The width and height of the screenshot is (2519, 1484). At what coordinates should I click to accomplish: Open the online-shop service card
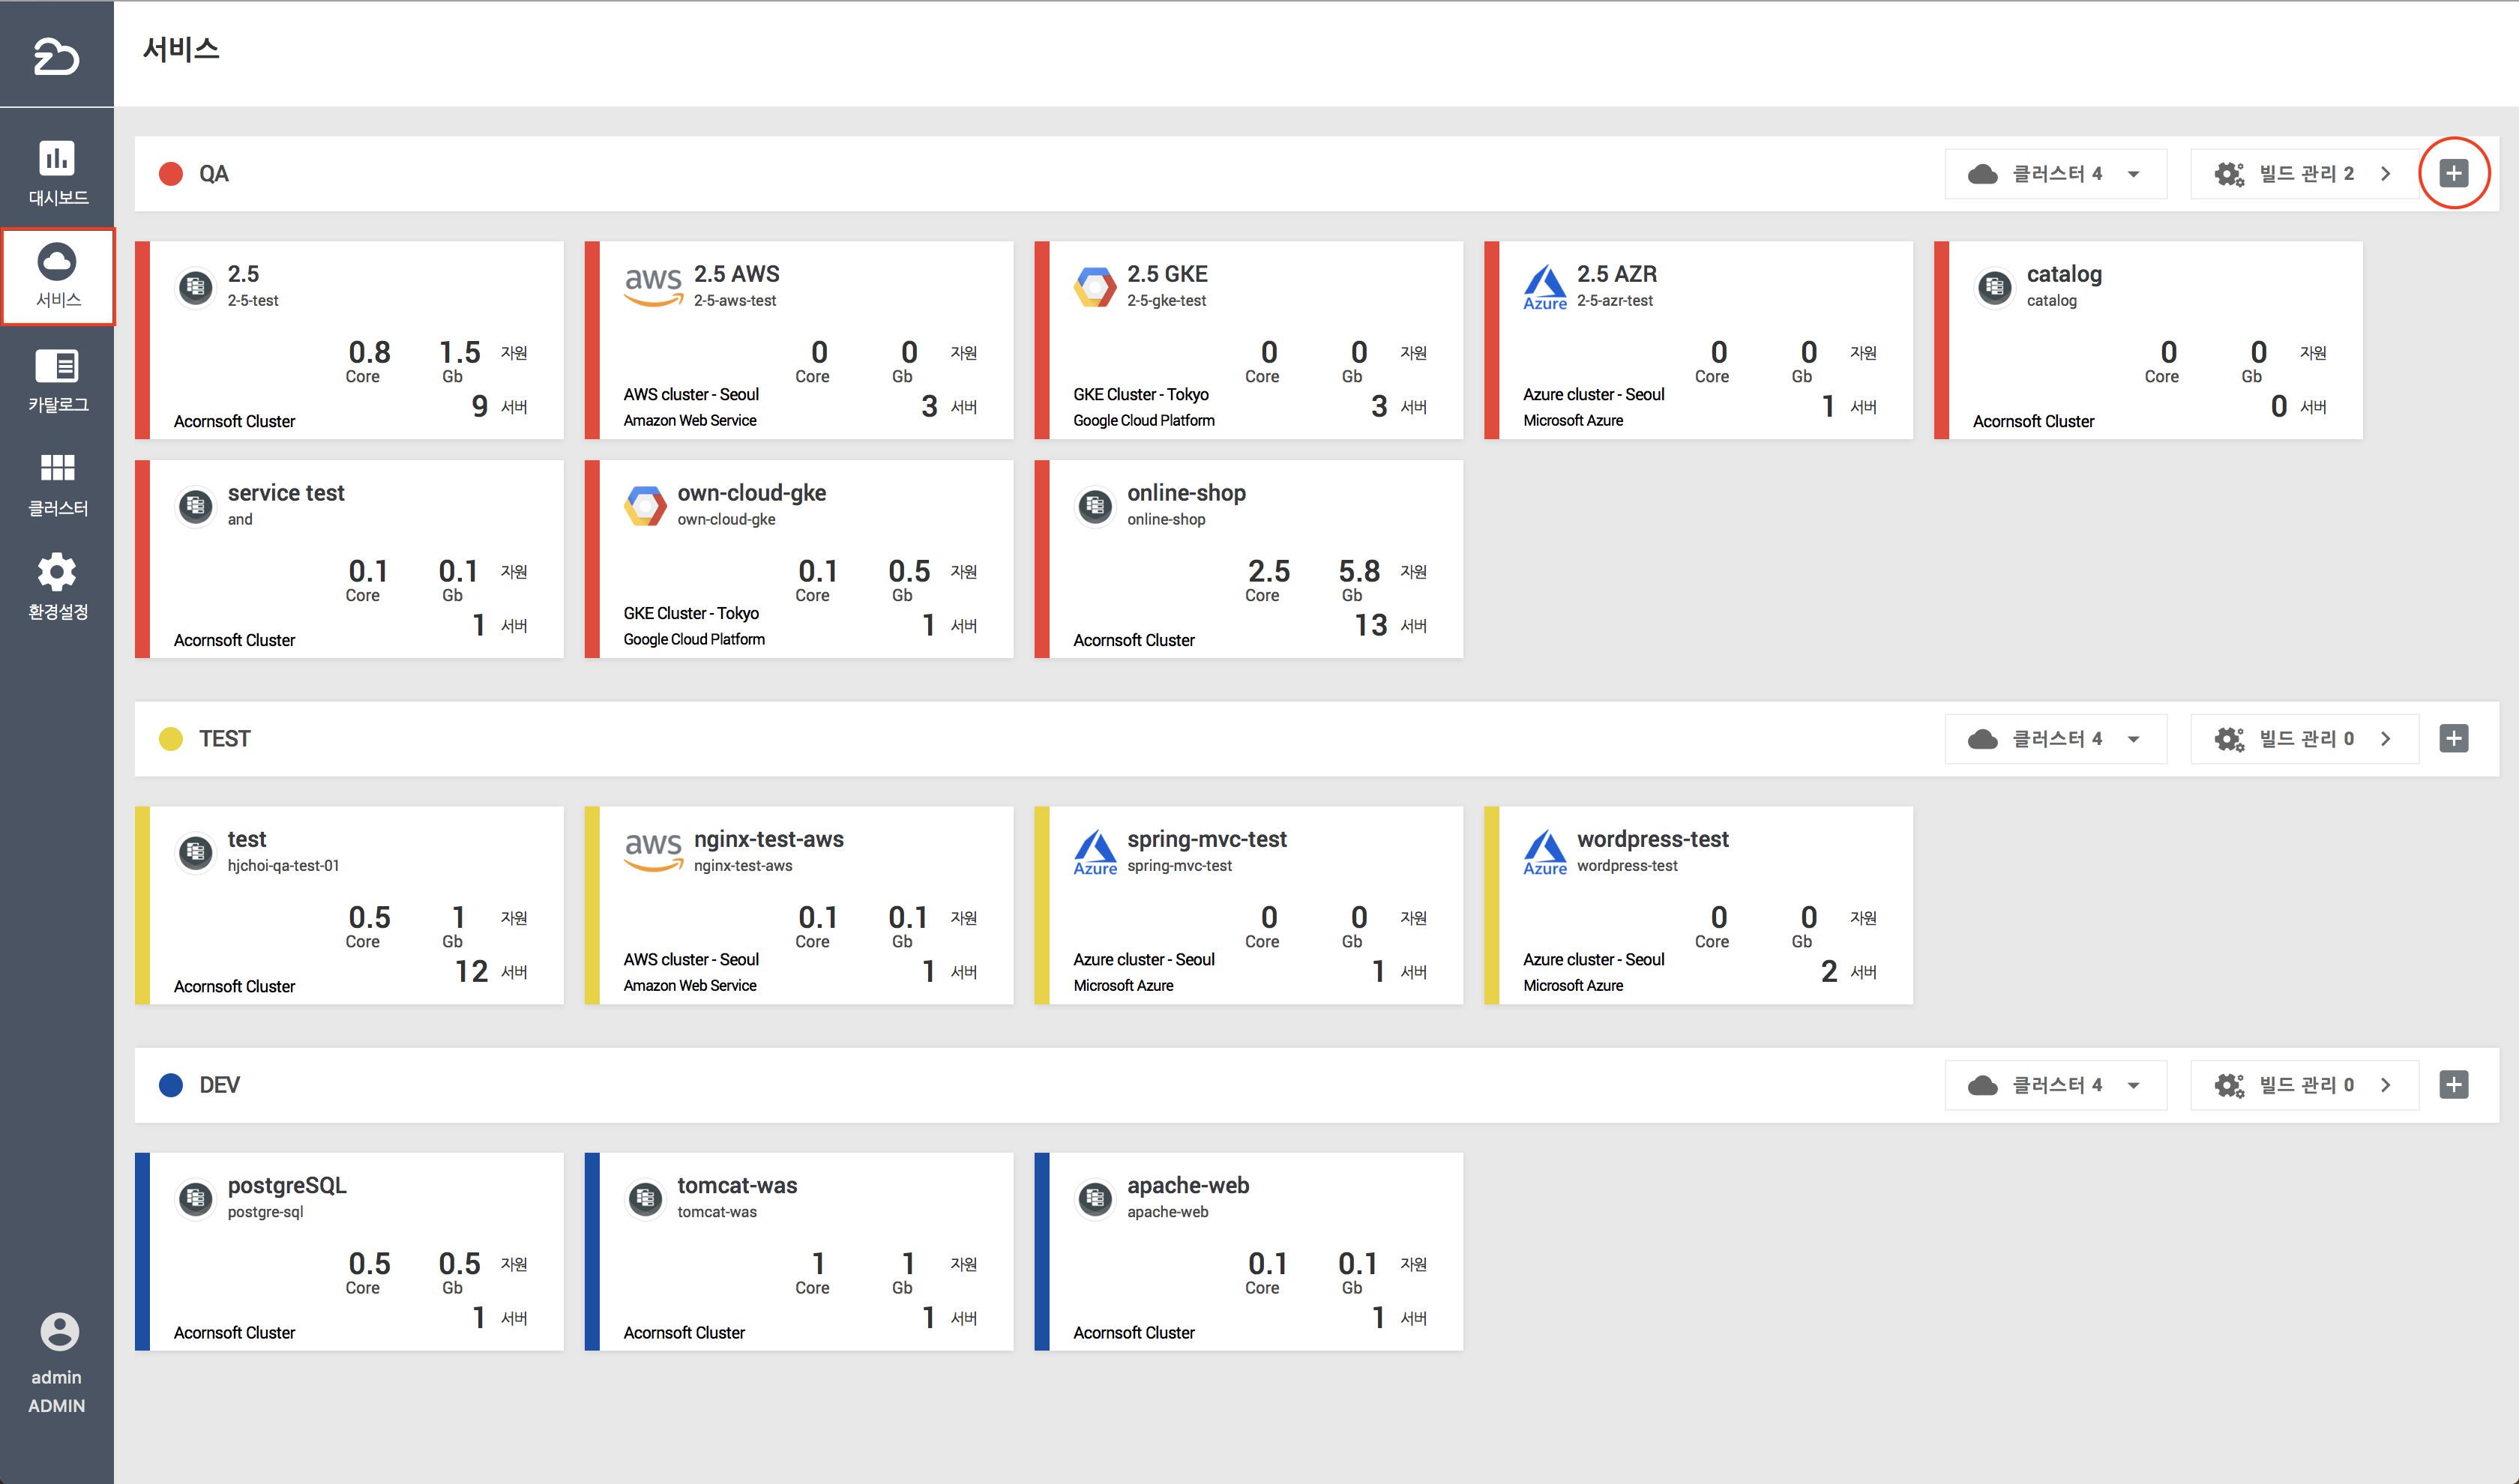pos(1248,559)
